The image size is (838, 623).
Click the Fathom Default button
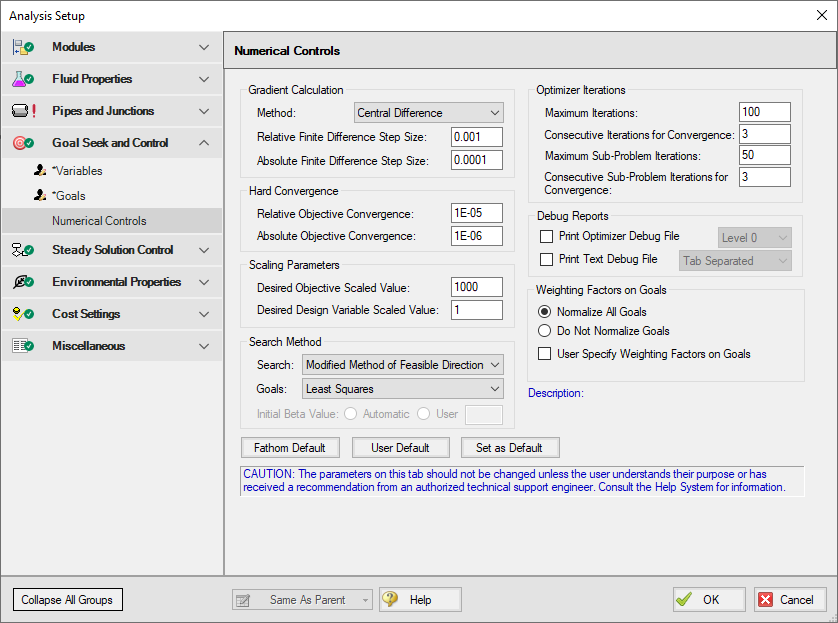pyautogui.click(x=290, y=447)
